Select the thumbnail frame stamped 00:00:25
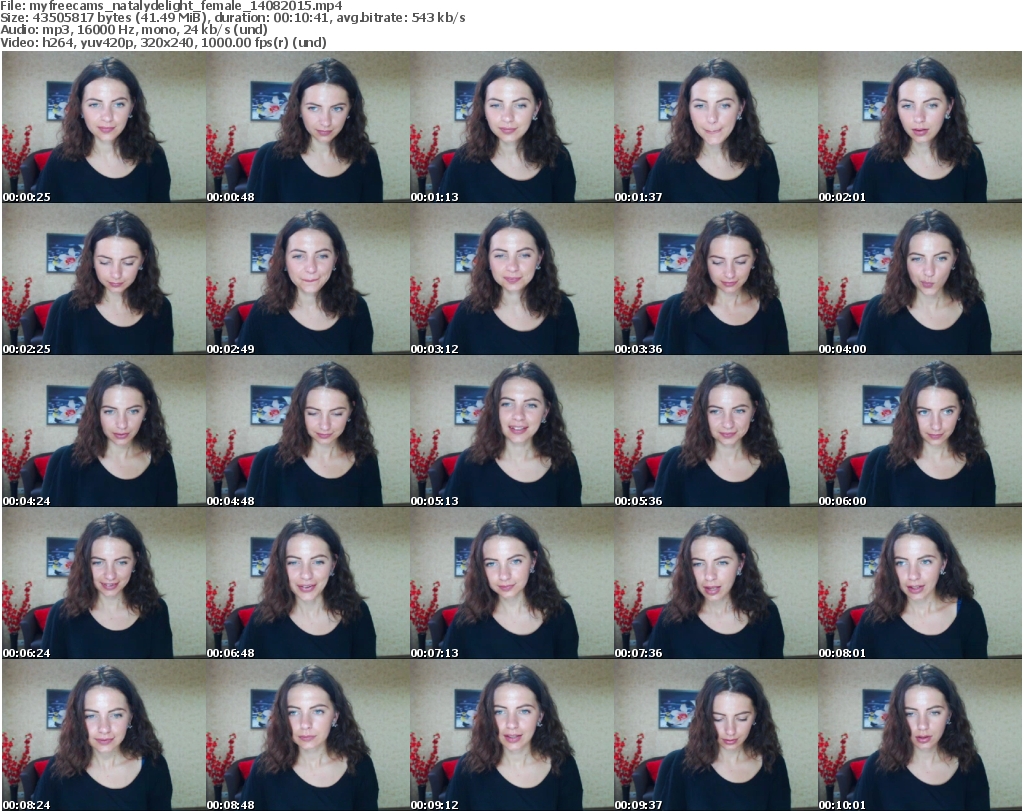The image size is (1024, 811). coord(104,127)
